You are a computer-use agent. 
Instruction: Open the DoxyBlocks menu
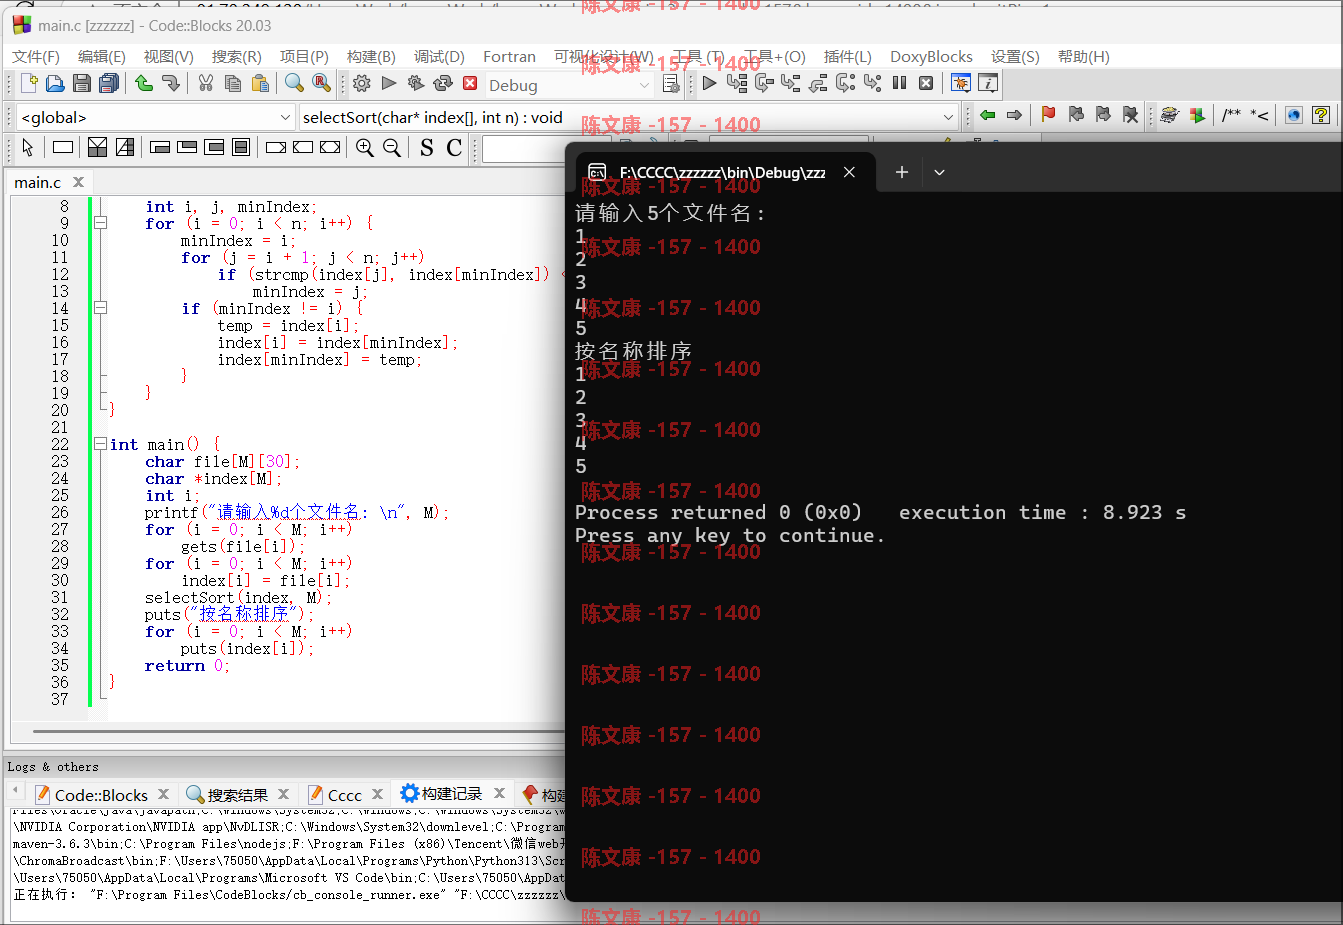pyautogui.click(x=931, y=57)
